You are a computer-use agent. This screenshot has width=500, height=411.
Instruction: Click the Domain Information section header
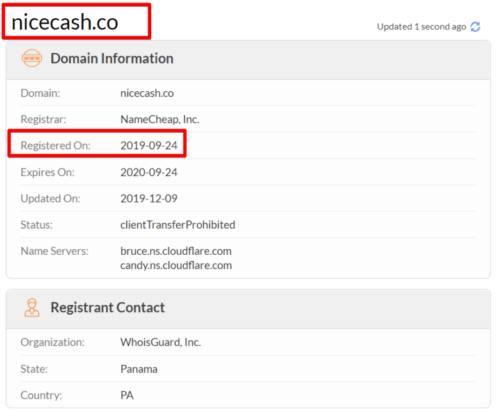coord(112,58)
